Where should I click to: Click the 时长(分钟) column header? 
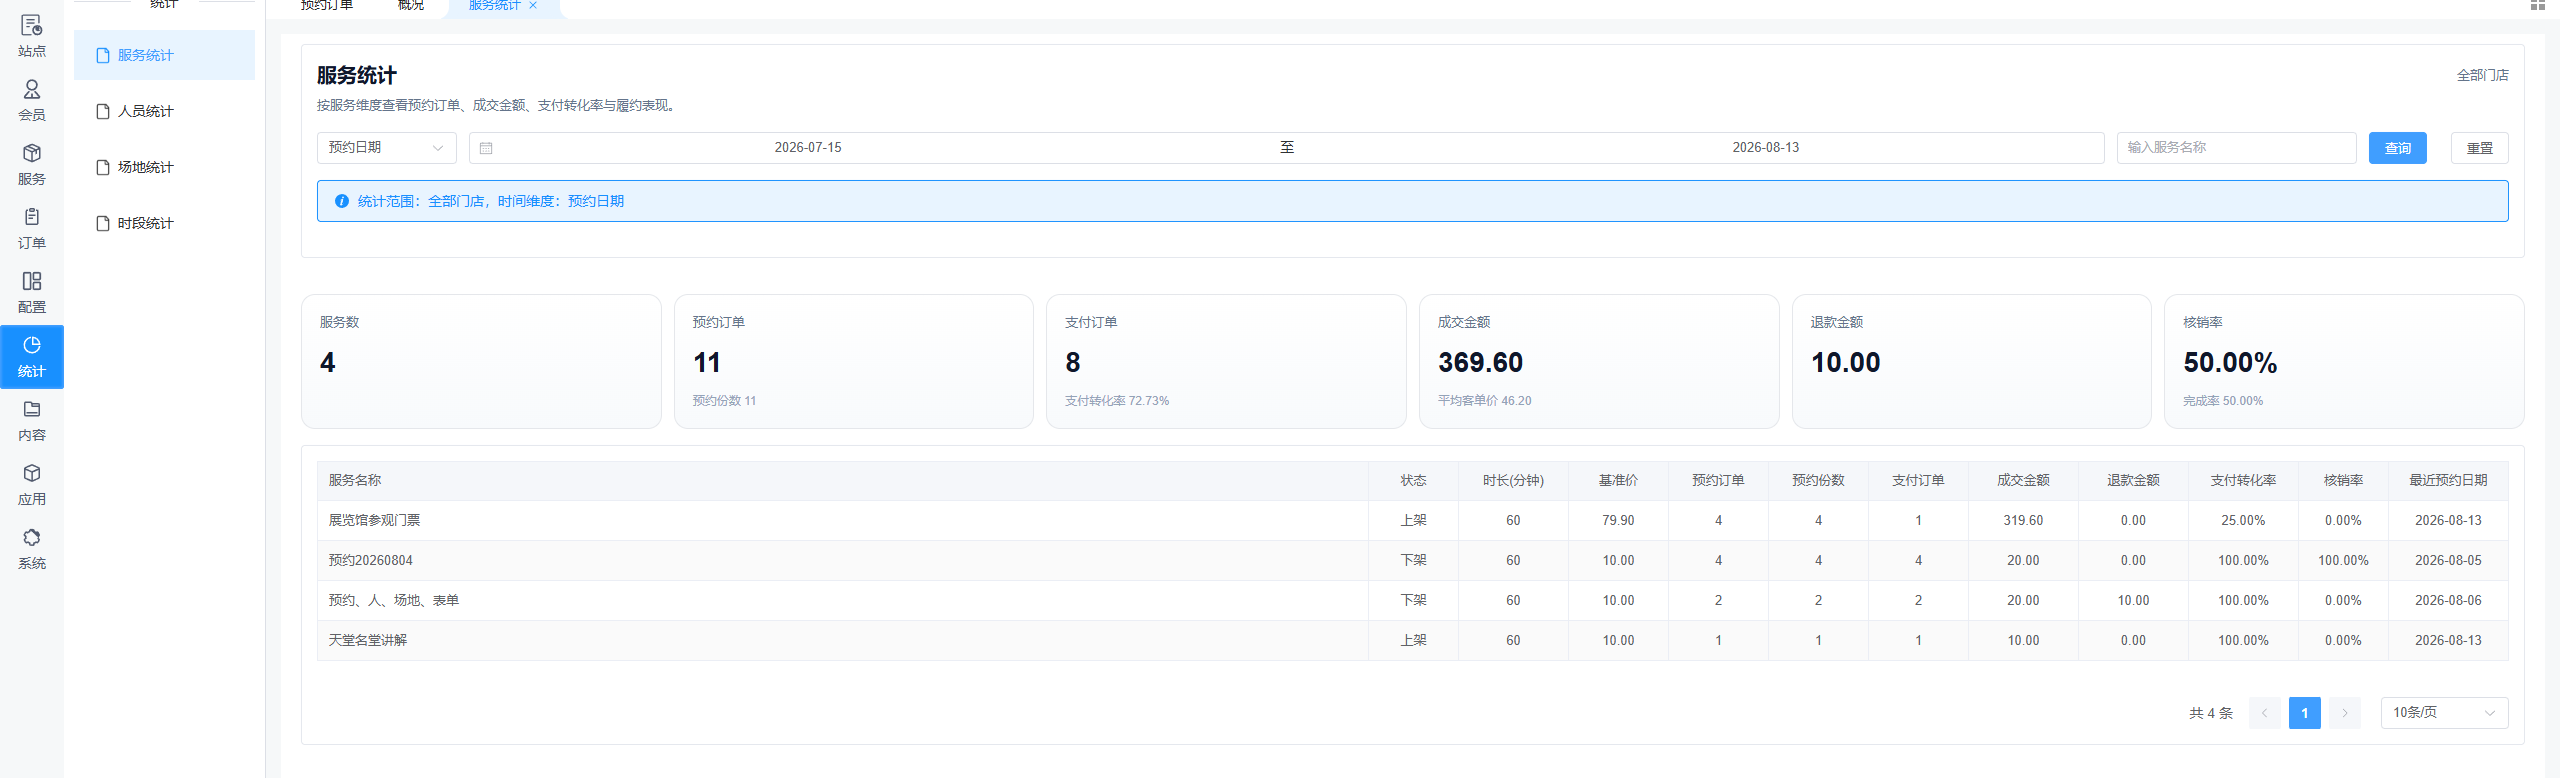coord(1513,481)
